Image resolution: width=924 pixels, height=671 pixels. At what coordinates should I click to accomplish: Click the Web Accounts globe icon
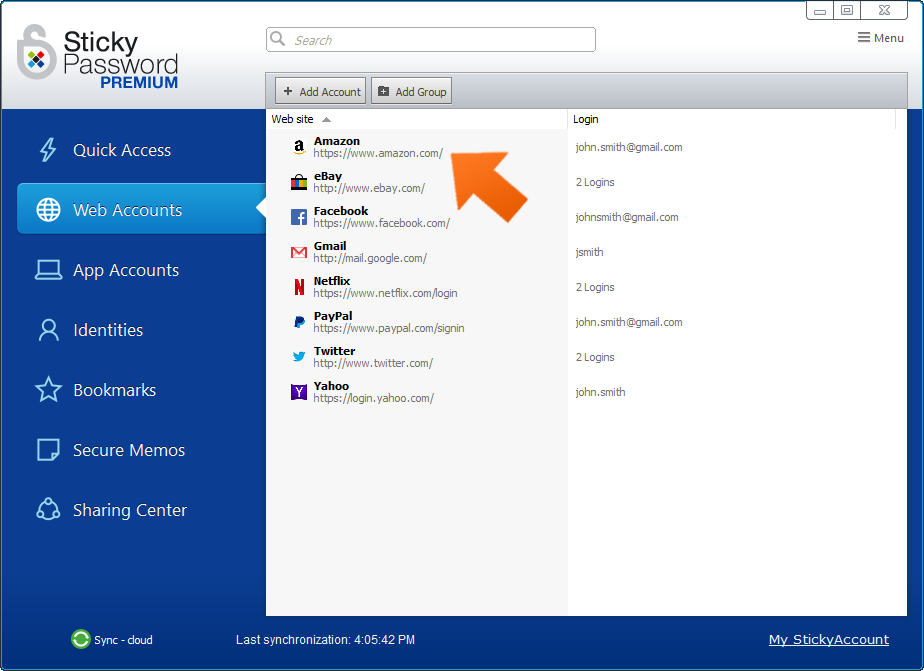click(x=48, y=210)
